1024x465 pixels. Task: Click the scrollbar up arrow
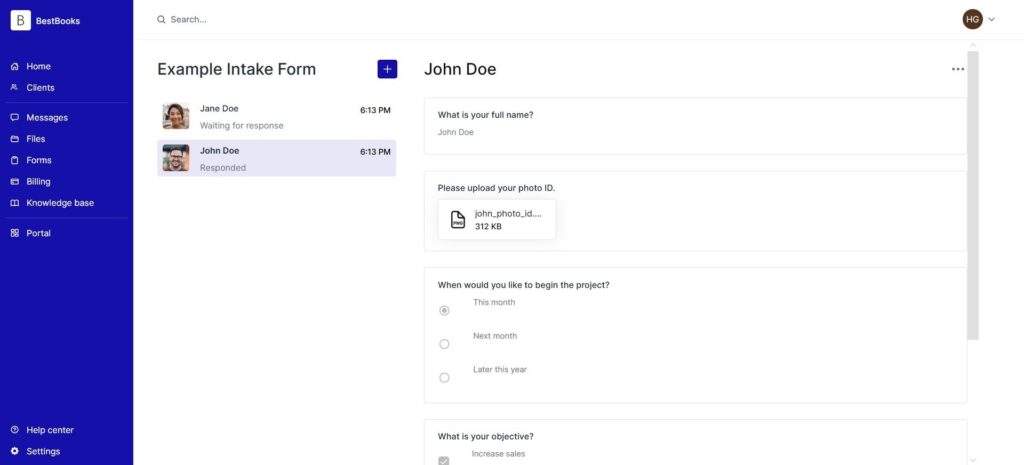pyautogui.click(x=973, y=45)
